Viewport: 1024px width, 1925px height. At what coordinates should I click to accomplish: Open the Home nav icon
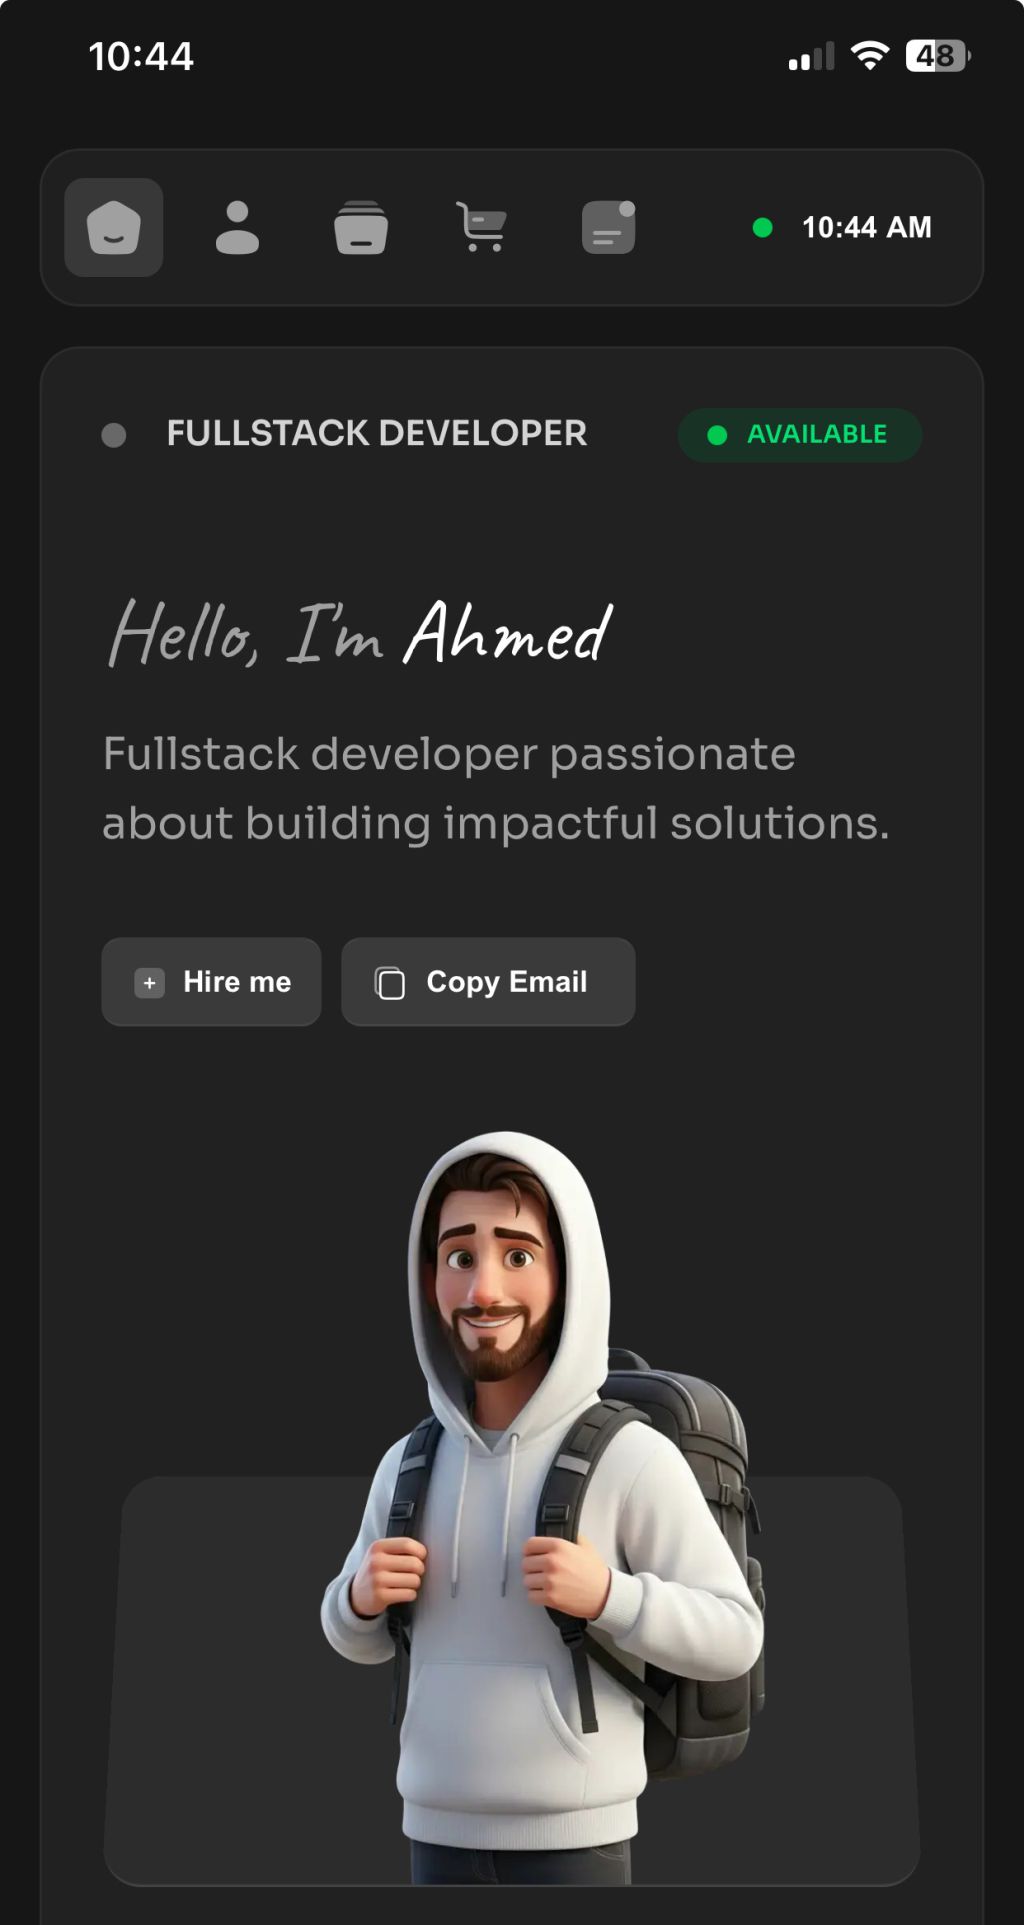pyautogui.click(x=114, y=227)
